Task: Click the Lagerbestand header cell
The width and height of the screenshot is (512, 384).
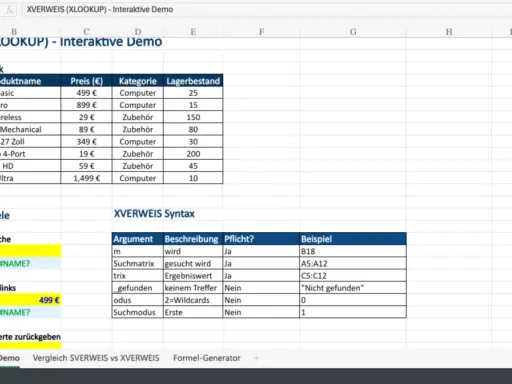Action: (x=193, y=81)
